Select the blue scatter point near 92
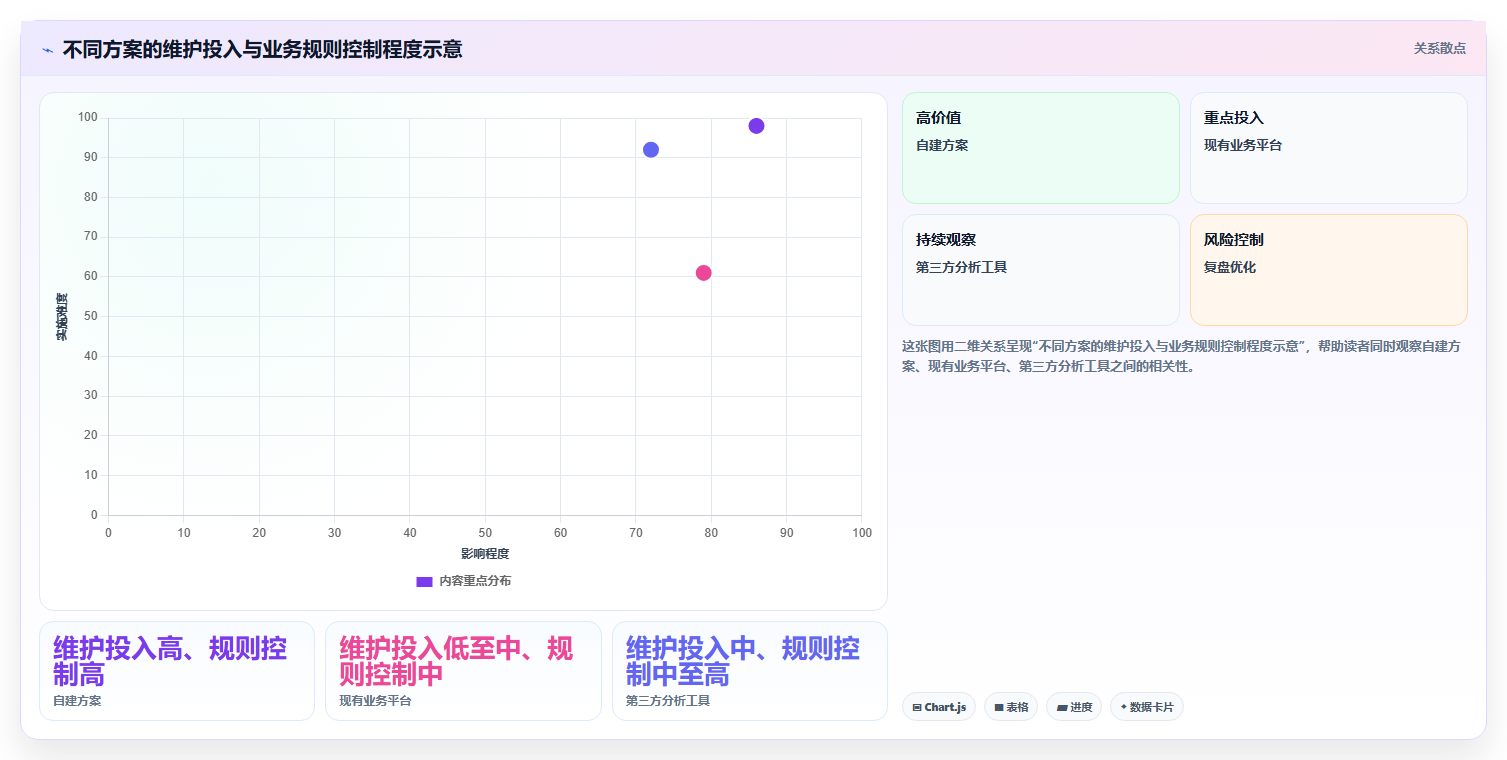This screenshot has width=1507, height=760. [651, 150]
